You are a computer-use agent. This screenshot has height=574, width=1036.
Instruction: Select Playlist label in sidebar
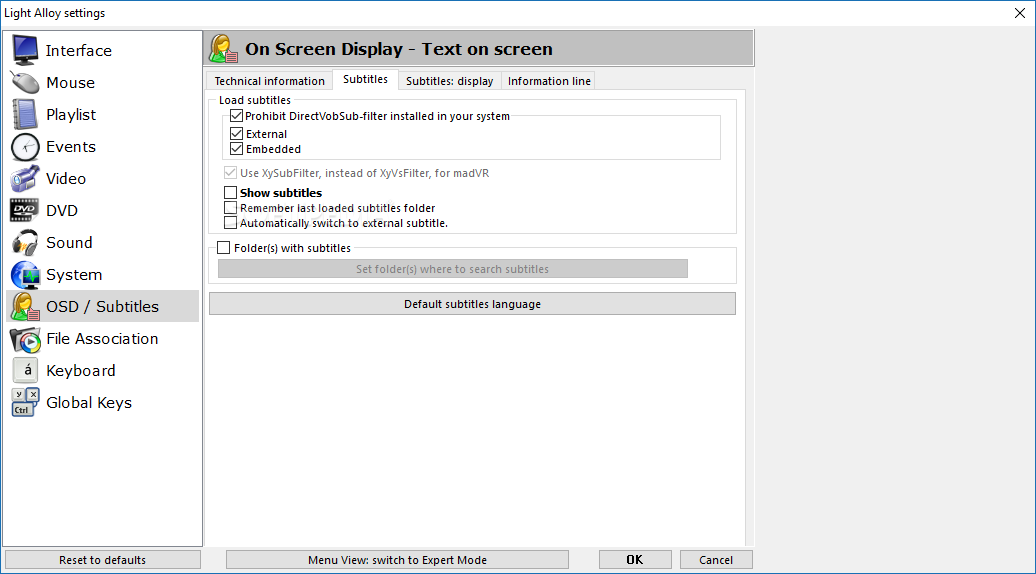tap(71, 115)
